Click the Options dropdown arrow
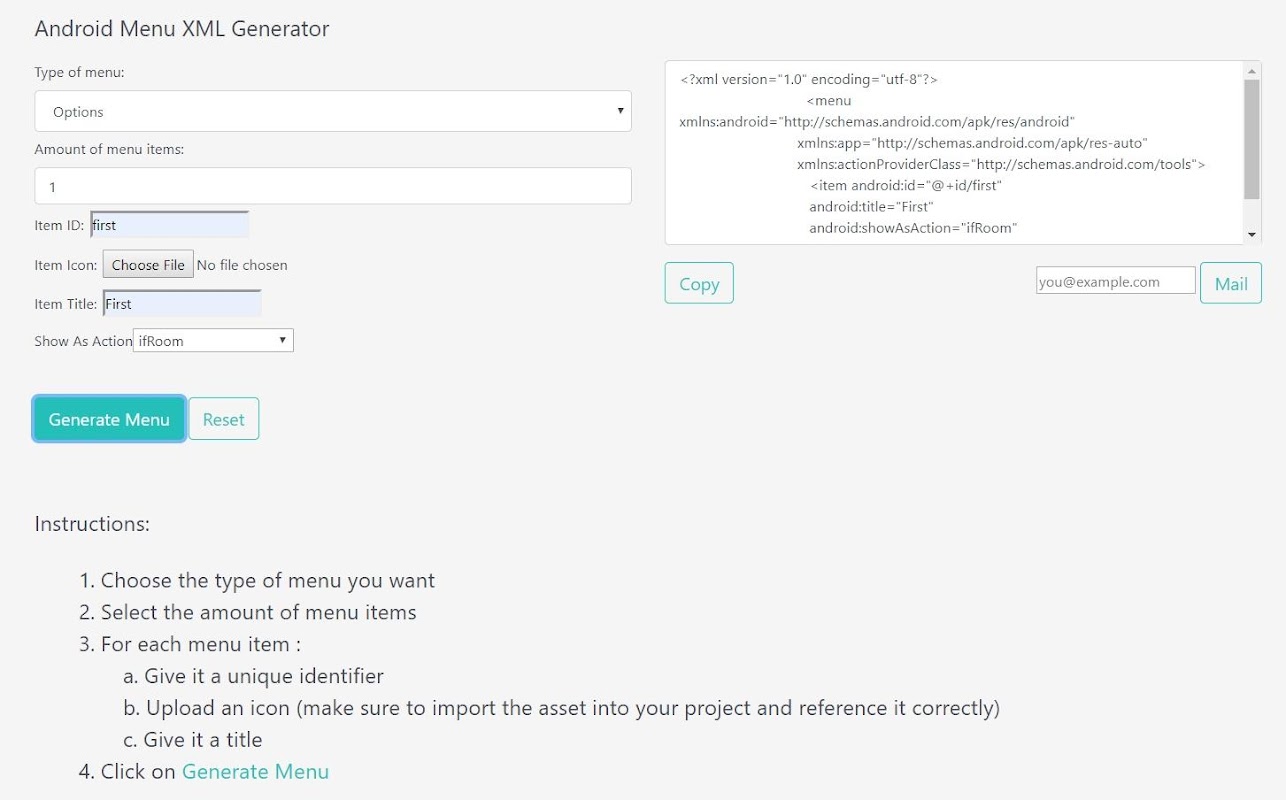Screen dimensions: 1286x800 pyautogui.click(x=620, y=111)
